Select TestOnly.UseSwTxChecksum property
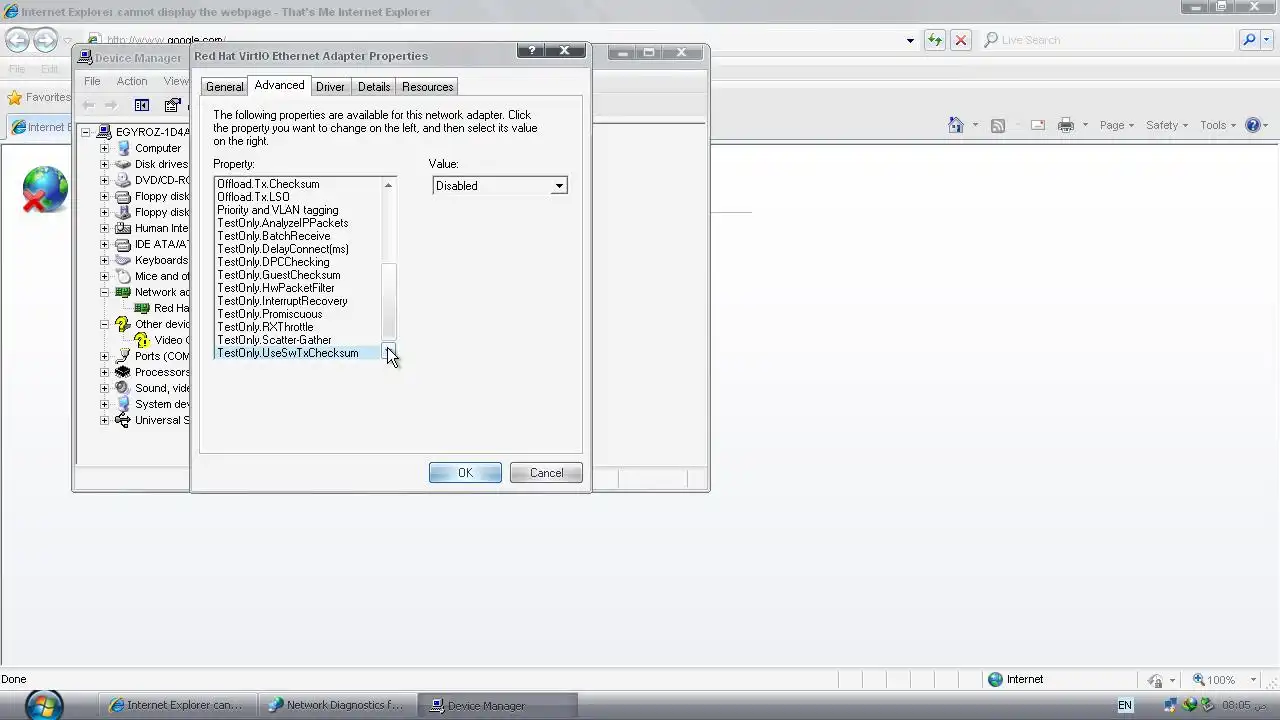 click(287, 353)
